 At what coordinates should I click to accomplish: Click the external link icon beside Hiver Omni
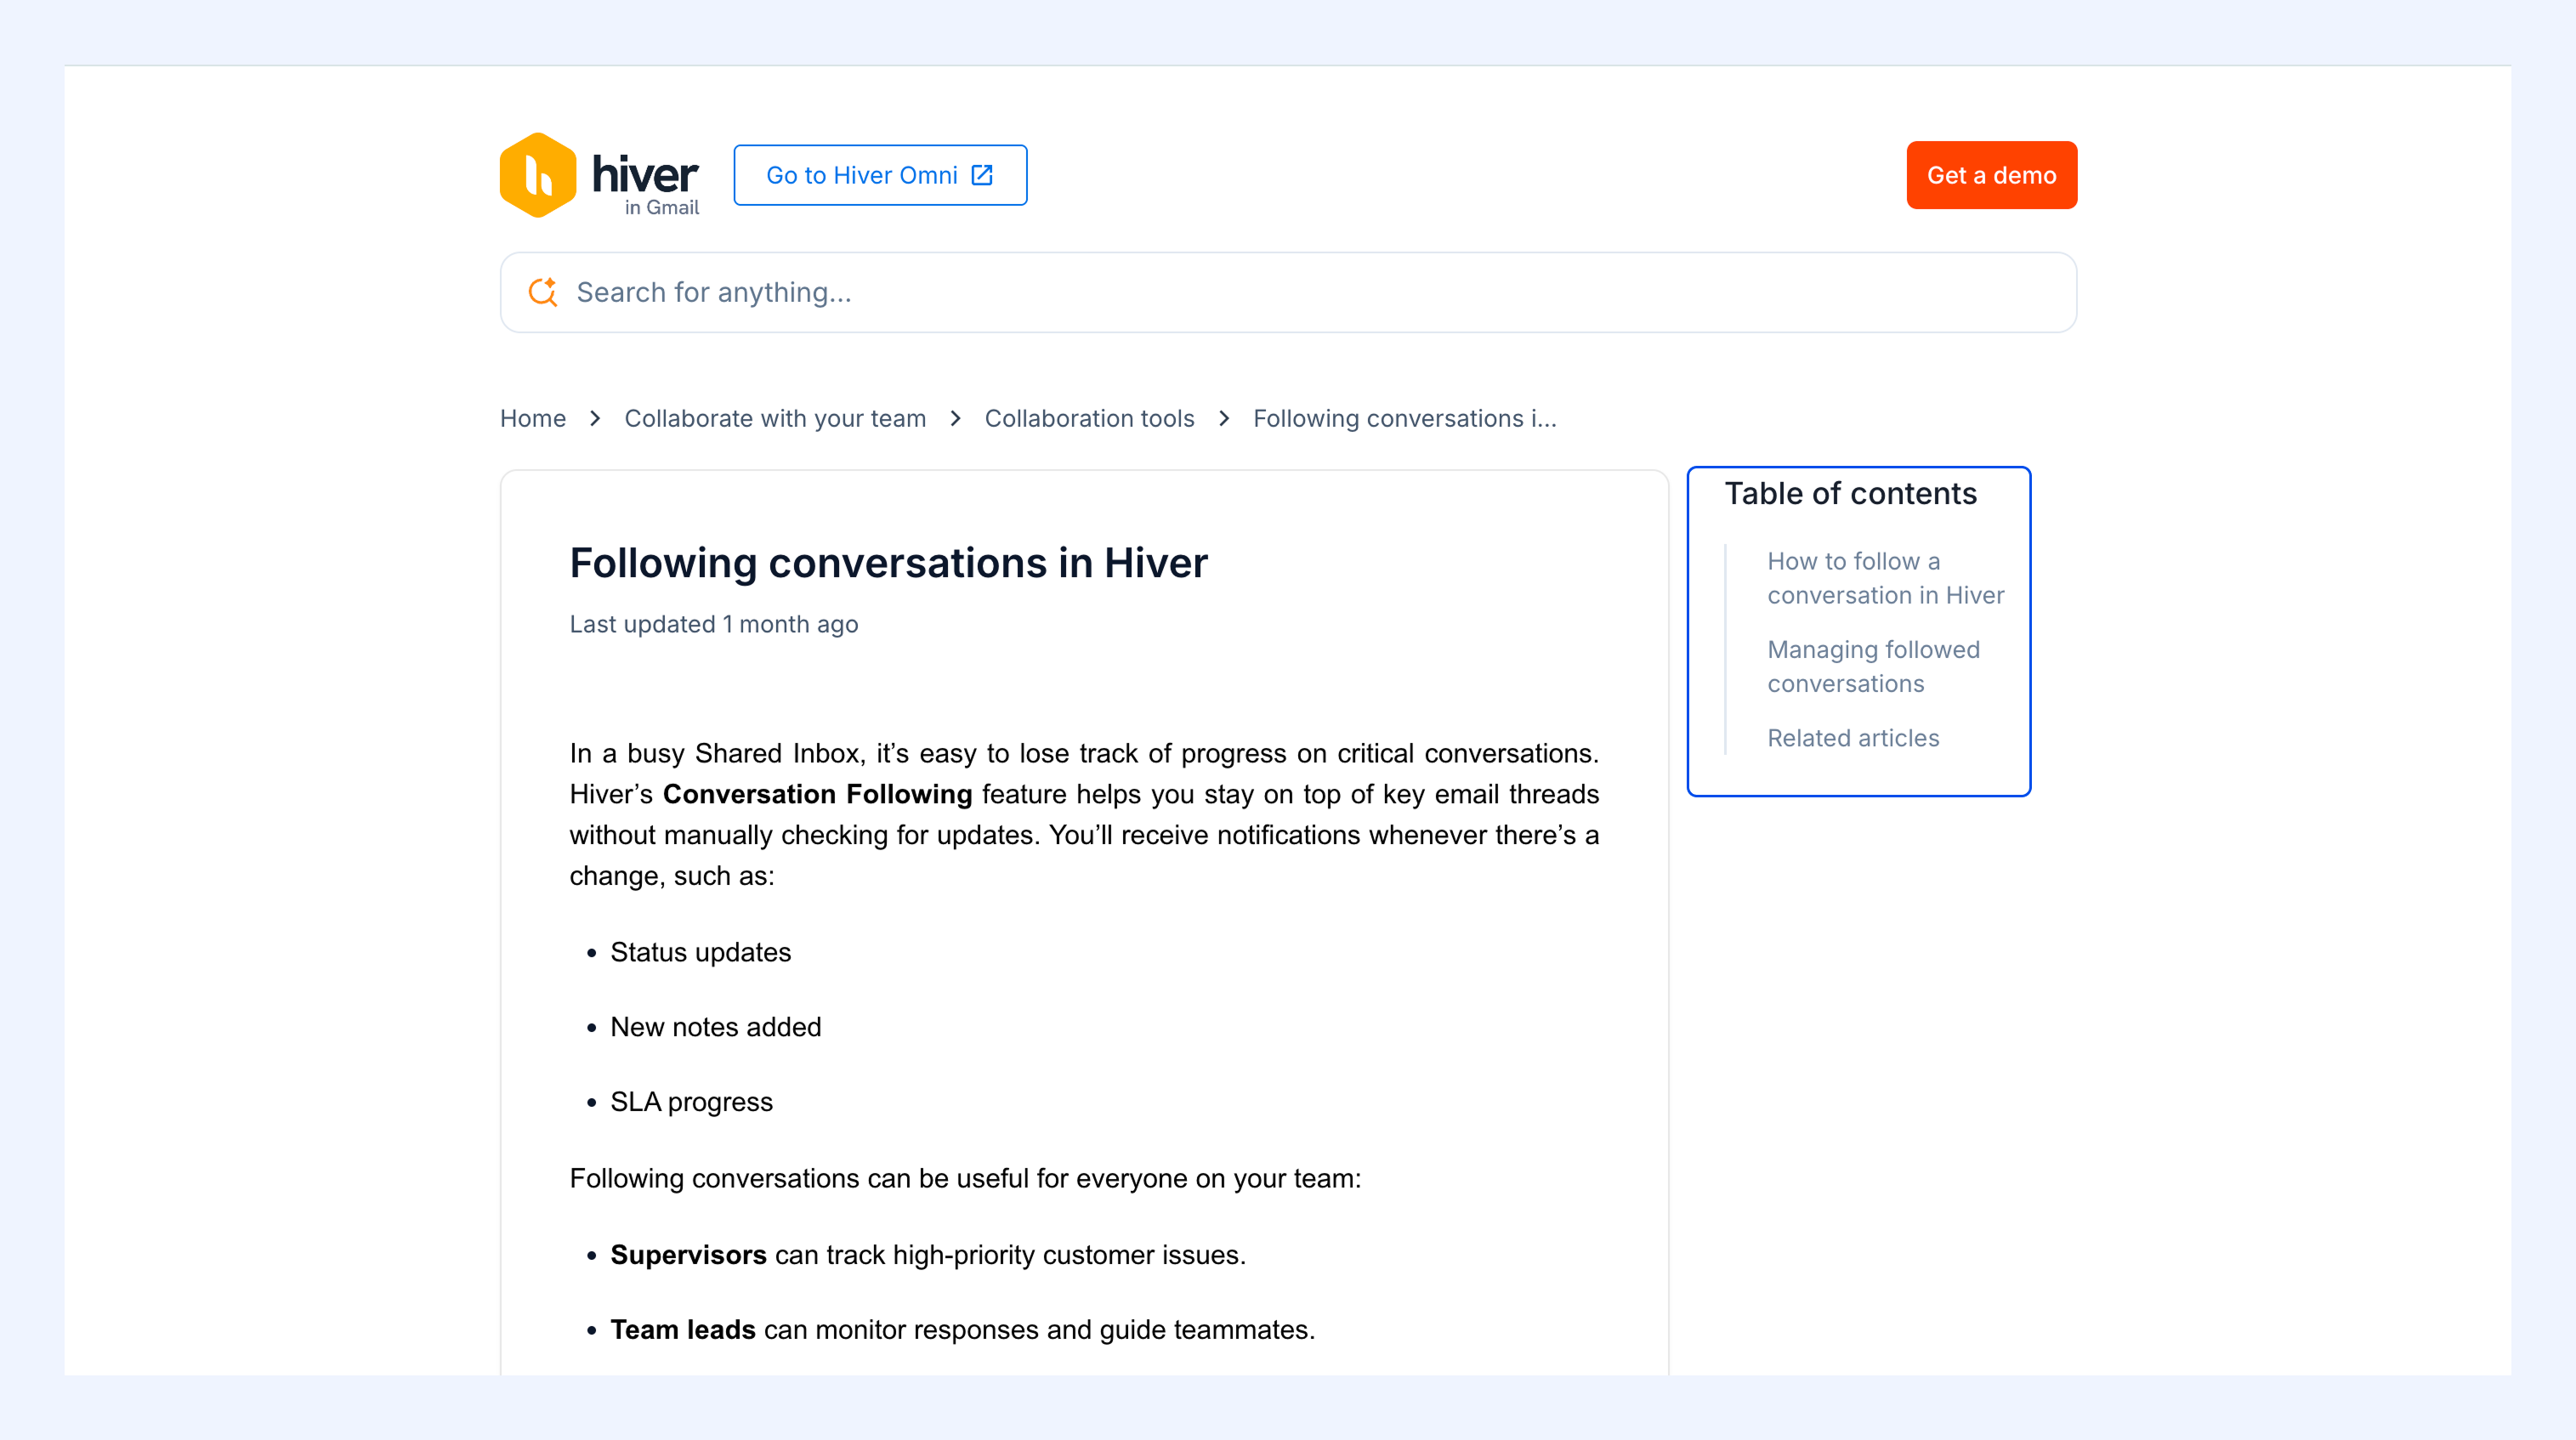coord(982,175)
